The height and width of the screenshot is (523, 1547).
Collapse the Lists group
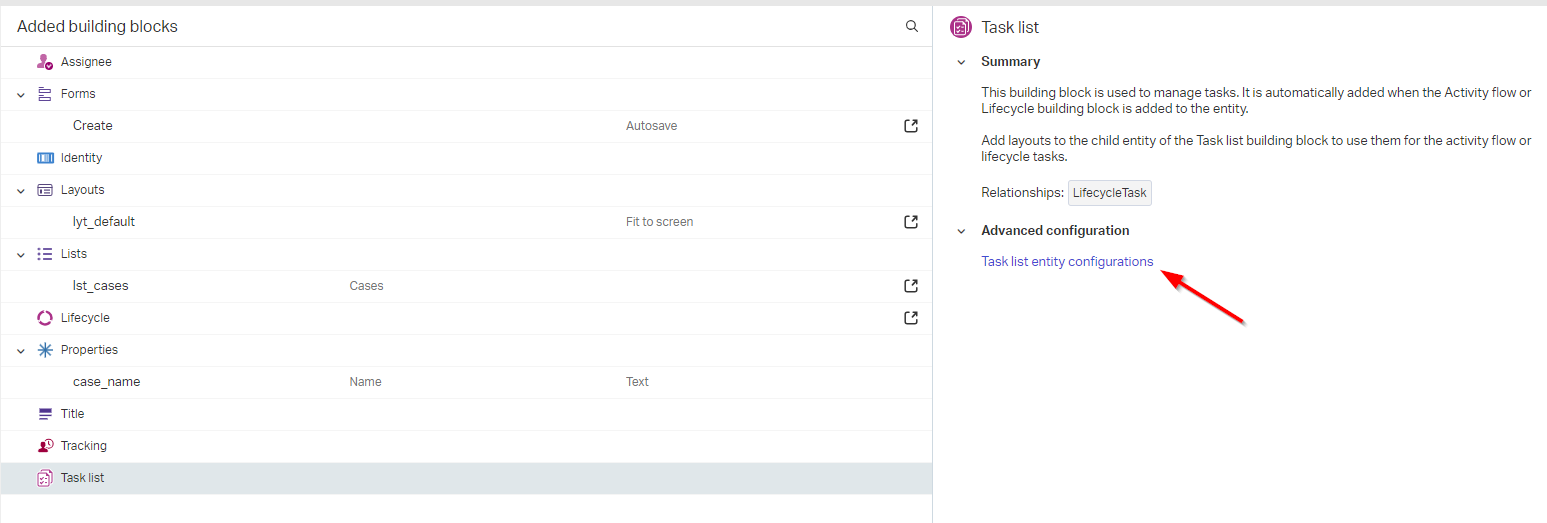tap(21, 254)
